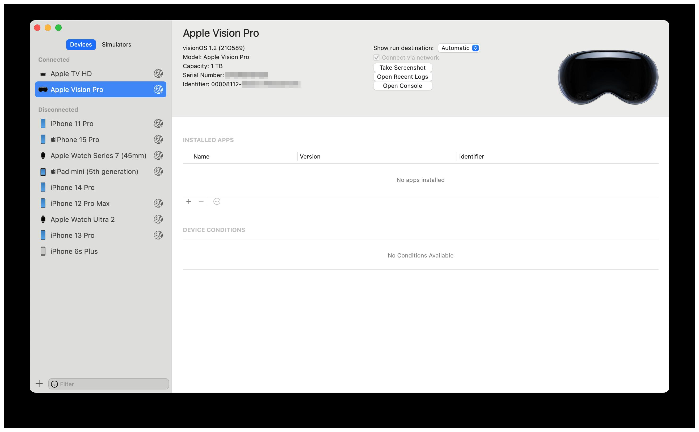This screenshot has height=432, width=699.
Task: Select iPhone 12 Pro Max device
Action: click(100, 204)
